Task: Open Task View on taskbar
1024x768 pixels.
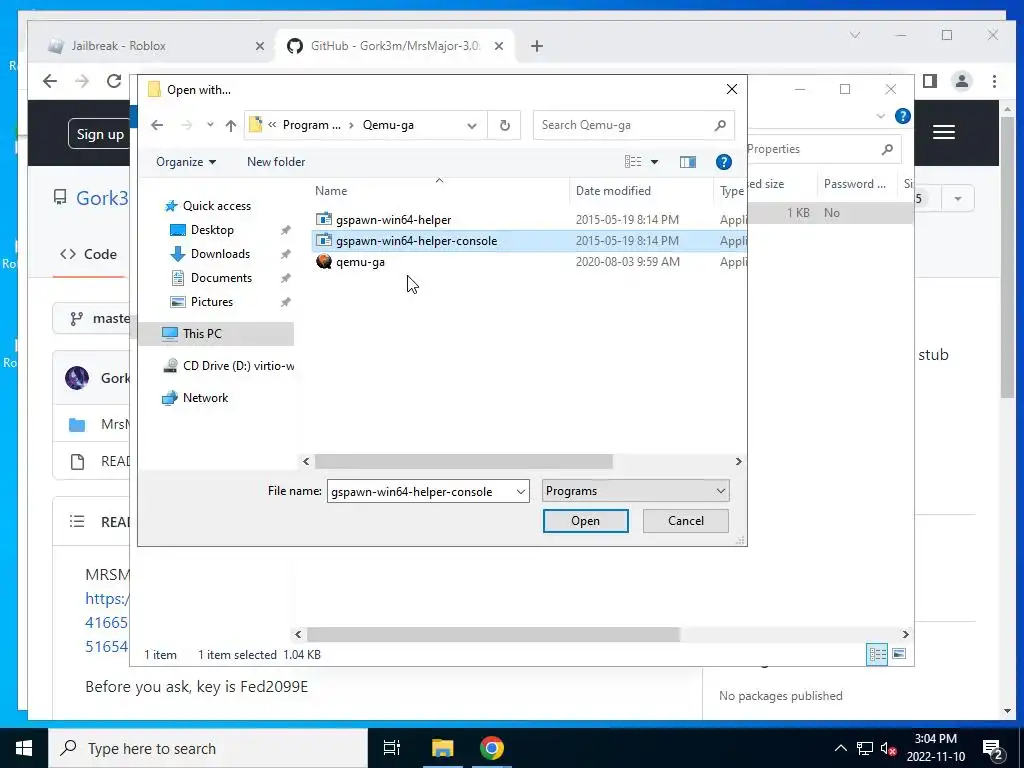Action: tap(392, 748)
